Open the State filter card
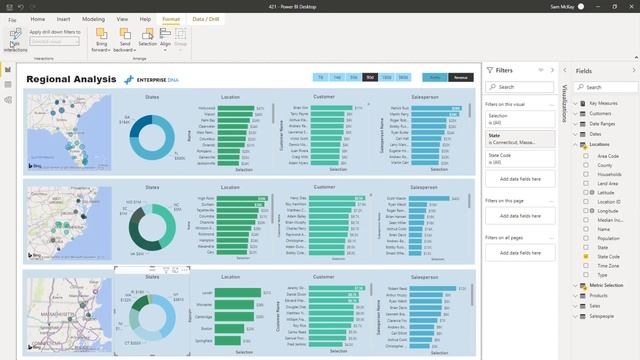The height and width of the screenshot is (360, 640). point(520,139)
